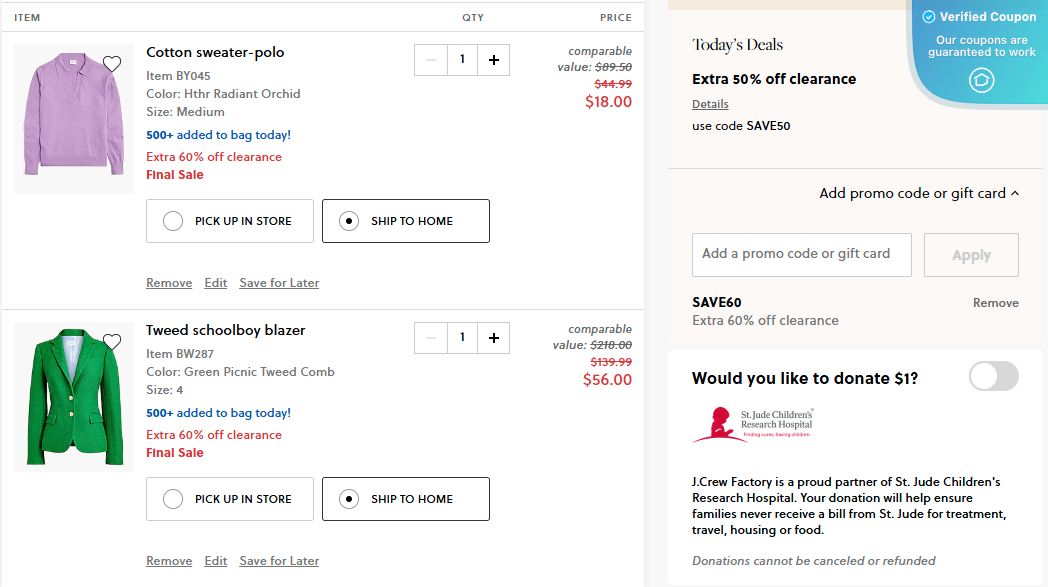This screenshot has width=1048, height=587.
Task: Edit the Tweed schoolboy blazer item
Action: point(215,561)
